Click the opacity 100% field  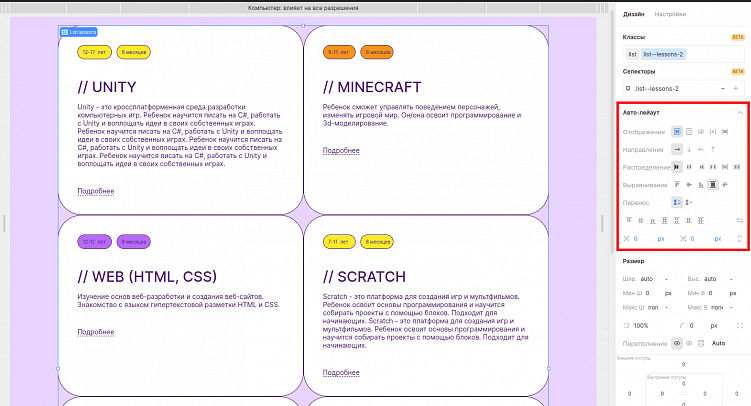(641, 326)
